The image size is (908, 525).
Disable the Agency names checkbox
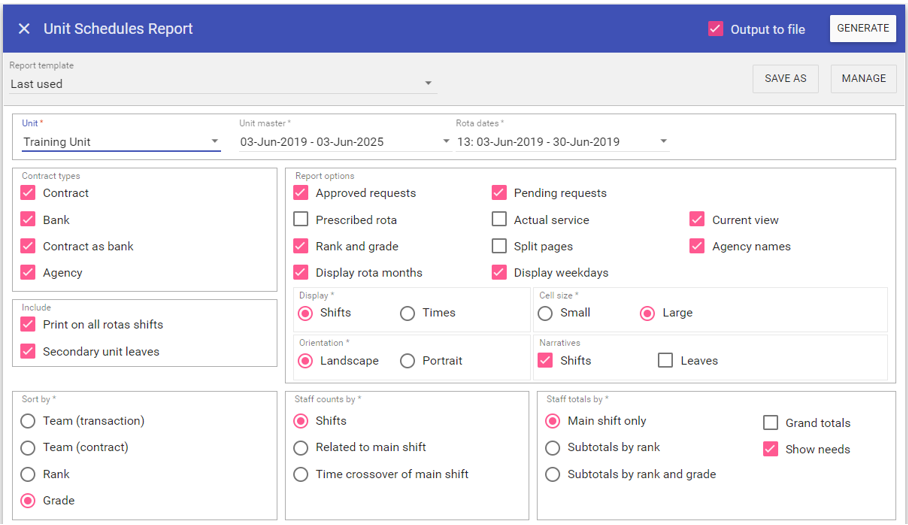pos(697,246)
